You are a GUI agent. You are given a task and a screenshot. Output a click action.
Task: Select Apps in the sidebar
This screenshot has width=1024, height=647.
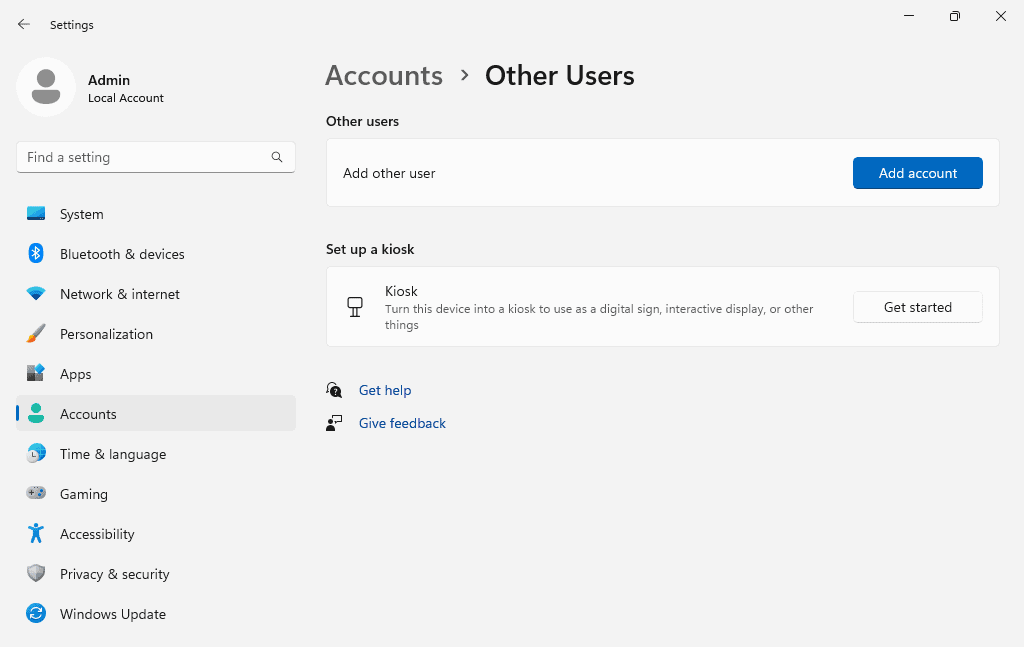tap(156, 373)
